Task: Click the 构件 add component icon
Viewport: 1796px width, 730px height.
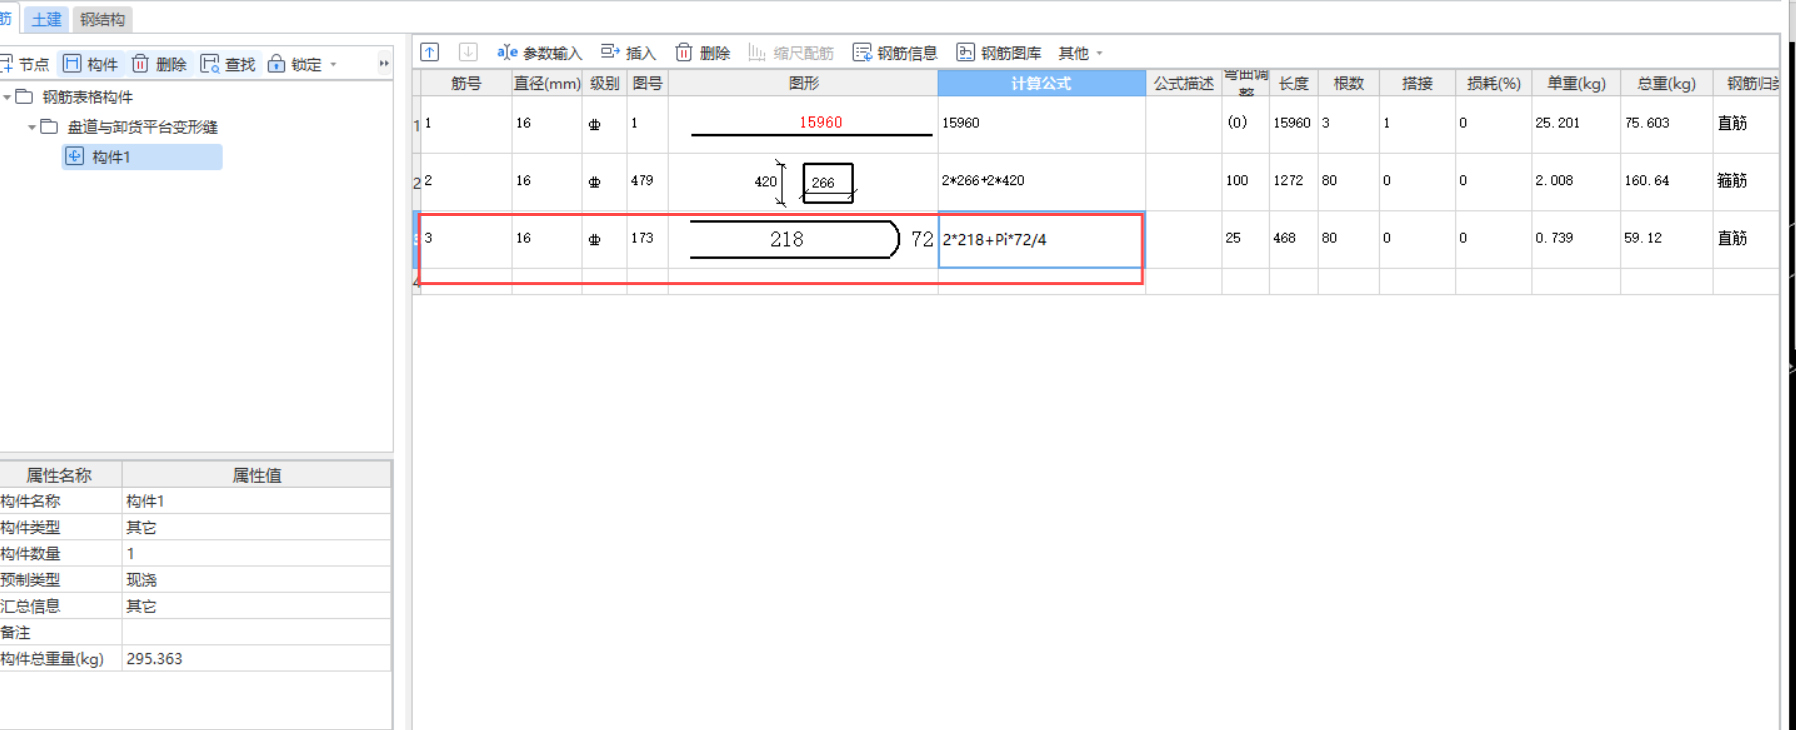Action: click(x=72, y=64)
